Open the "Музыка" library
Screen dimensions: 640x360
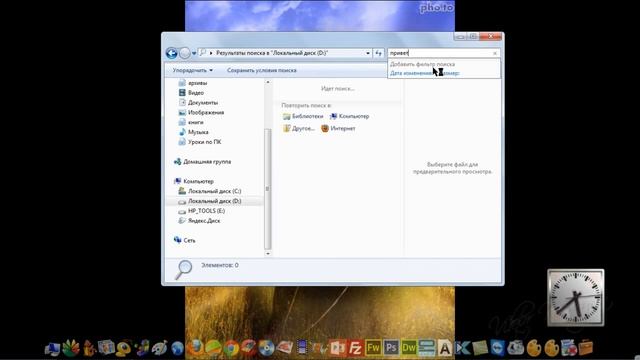(193, 132)
